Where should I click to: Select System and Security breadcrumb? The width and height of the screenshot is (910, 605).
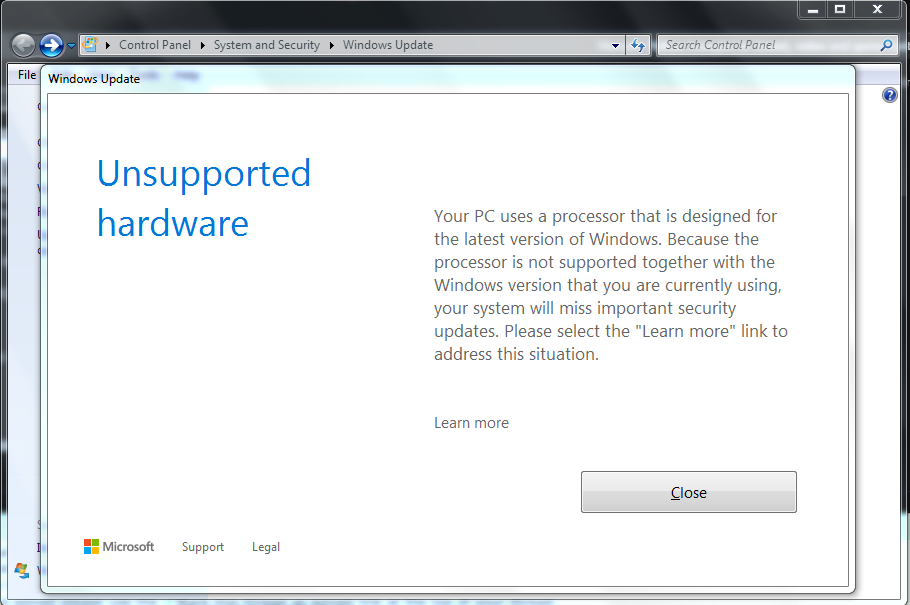click(x=266, y=45)
